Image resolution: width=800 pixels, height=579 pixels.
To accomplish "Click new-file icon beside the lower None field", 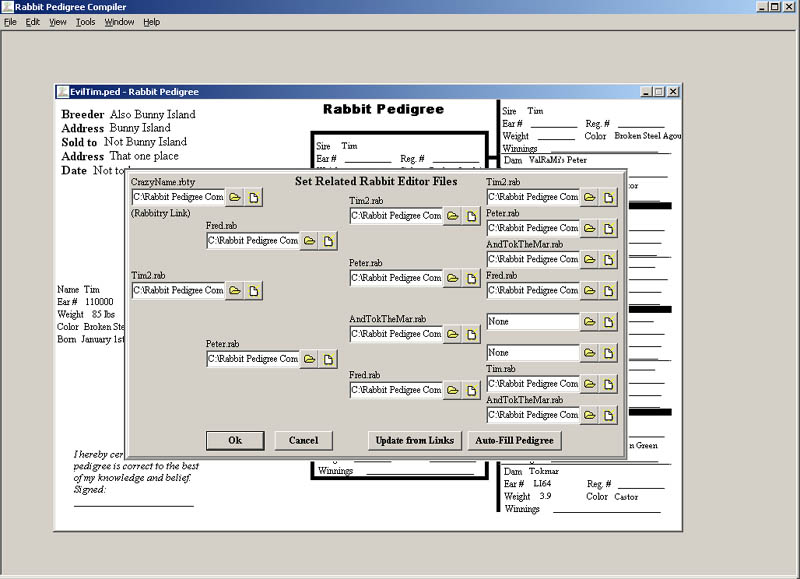I will [610, 353].
